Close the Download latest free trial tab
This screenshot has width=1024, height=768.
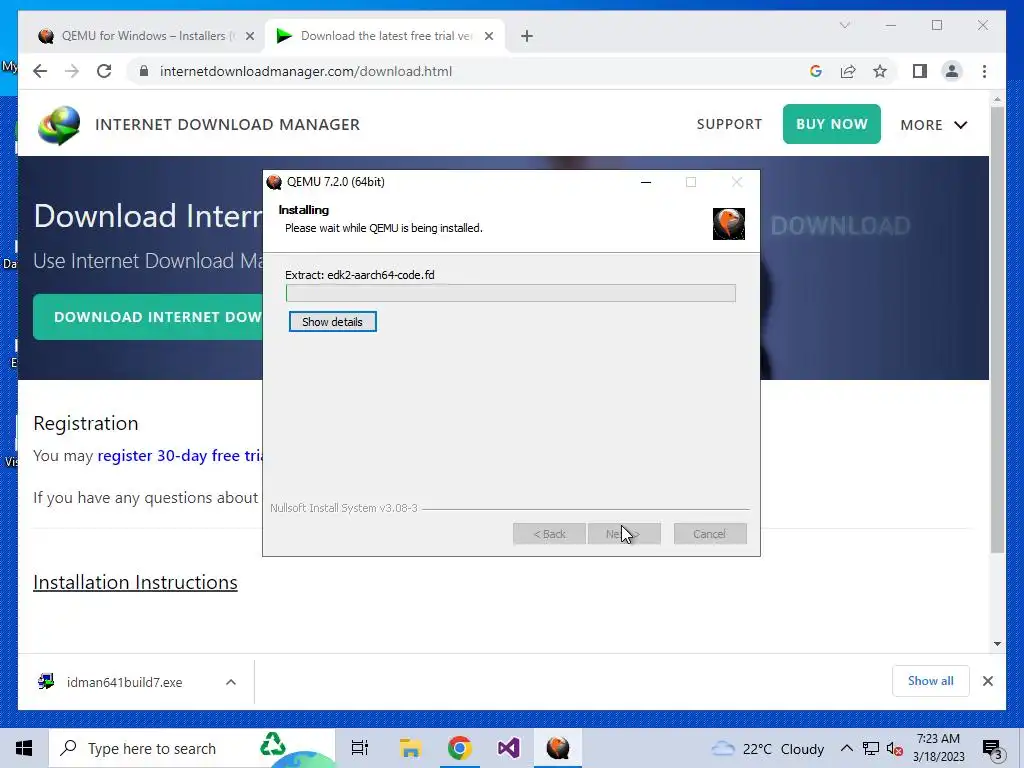pos(488,36)
